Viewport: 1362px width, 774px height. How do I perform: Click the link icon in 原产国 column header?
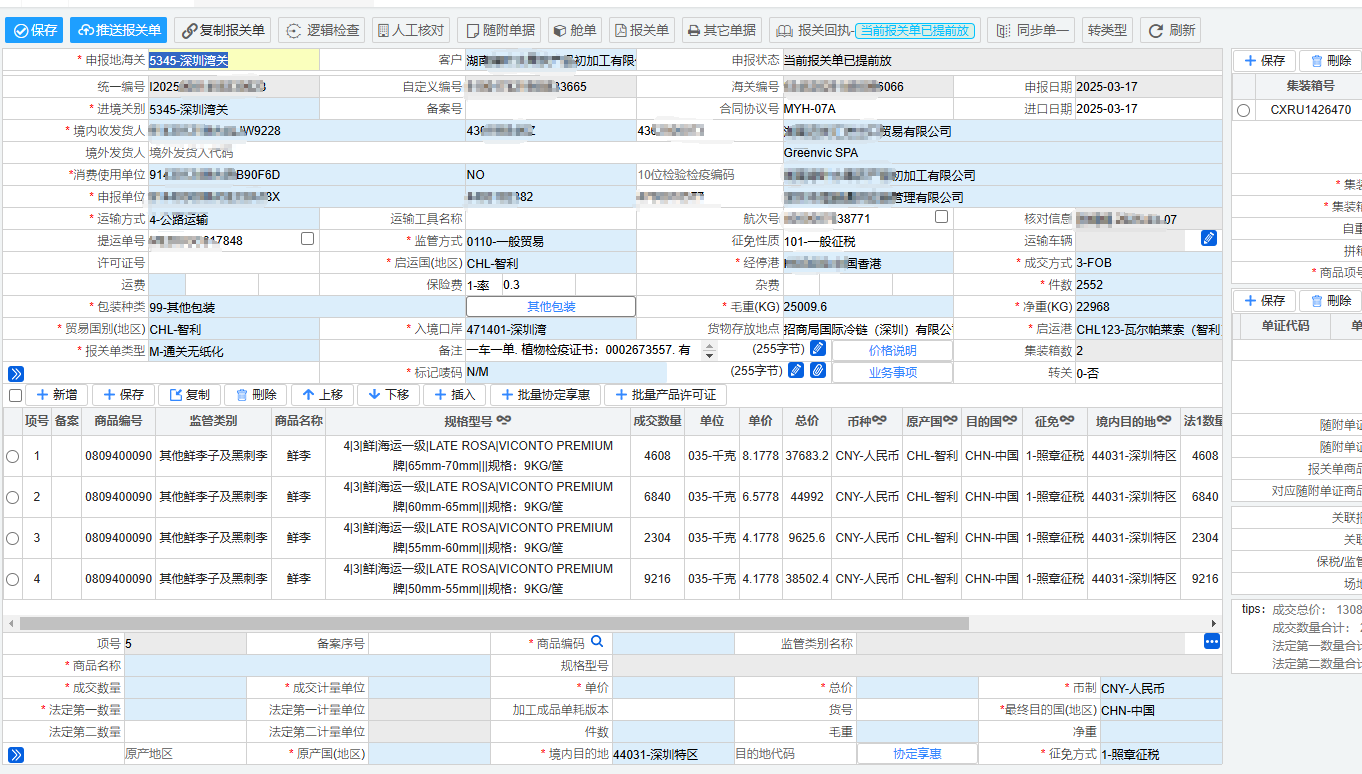(x=950, y=420)
